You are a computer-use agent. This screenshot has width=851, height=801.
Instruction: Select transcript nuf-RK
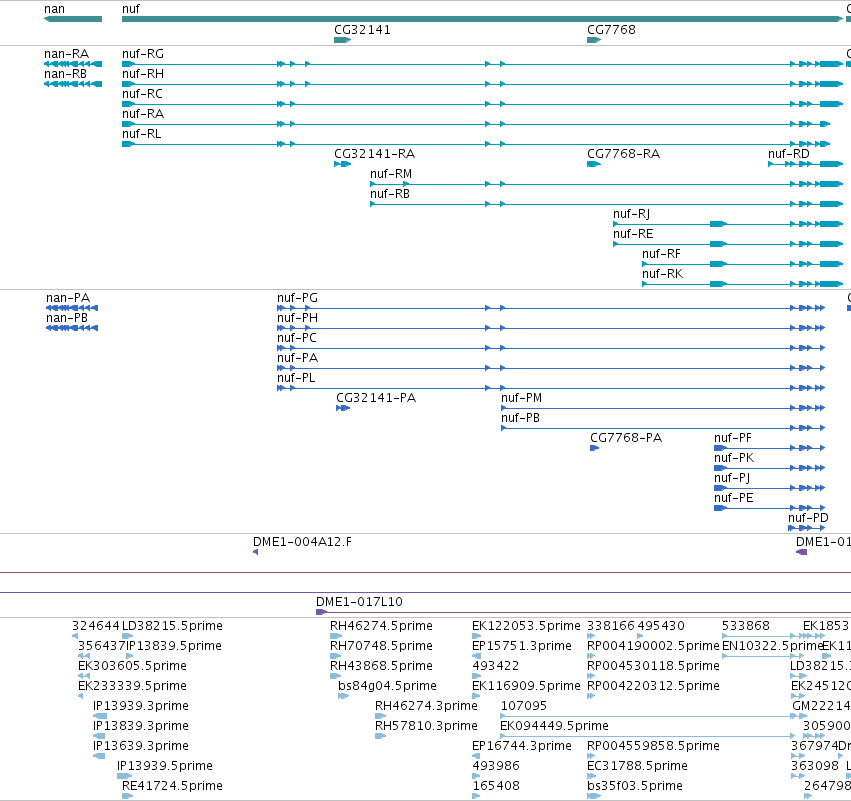(x=663, y=275)
